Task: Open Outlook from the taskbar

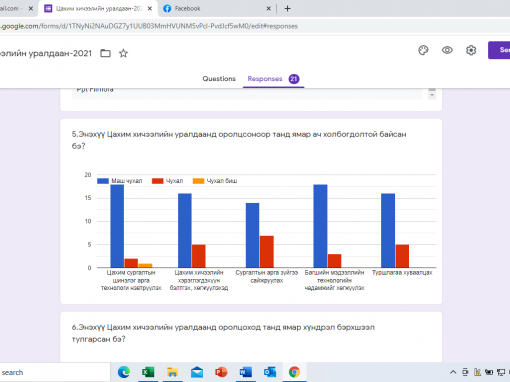Action: pos(270,372)
